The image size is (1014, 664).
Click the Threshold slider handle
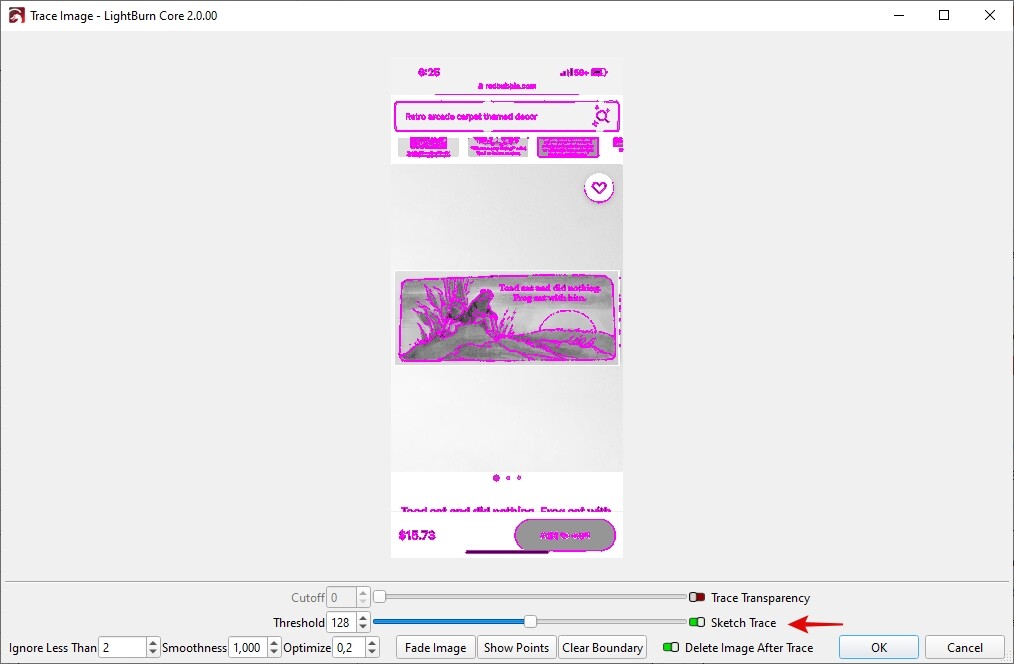[530, 622]
